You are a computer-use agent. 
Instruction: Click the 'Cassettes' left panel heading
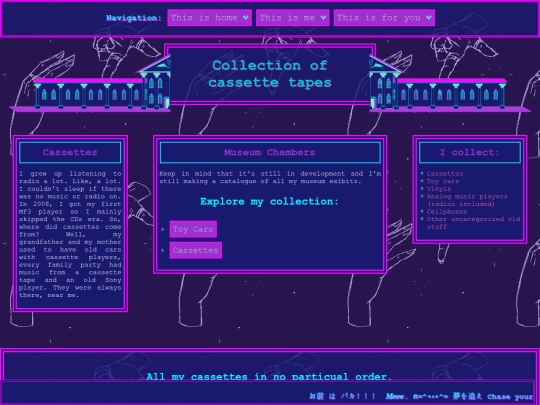point(70,152)
